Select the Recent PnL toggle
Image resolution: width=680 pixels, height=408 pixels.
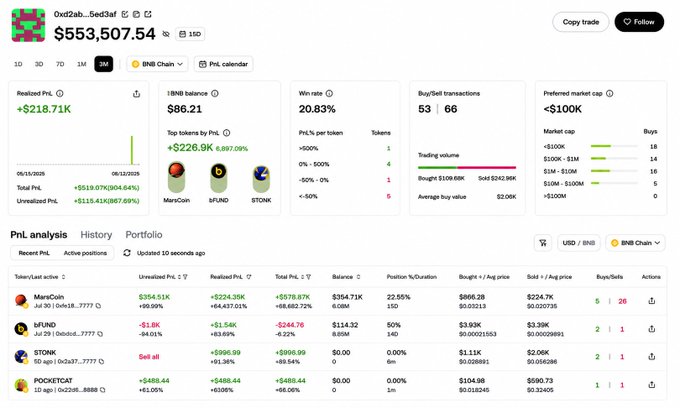[34, 253]
